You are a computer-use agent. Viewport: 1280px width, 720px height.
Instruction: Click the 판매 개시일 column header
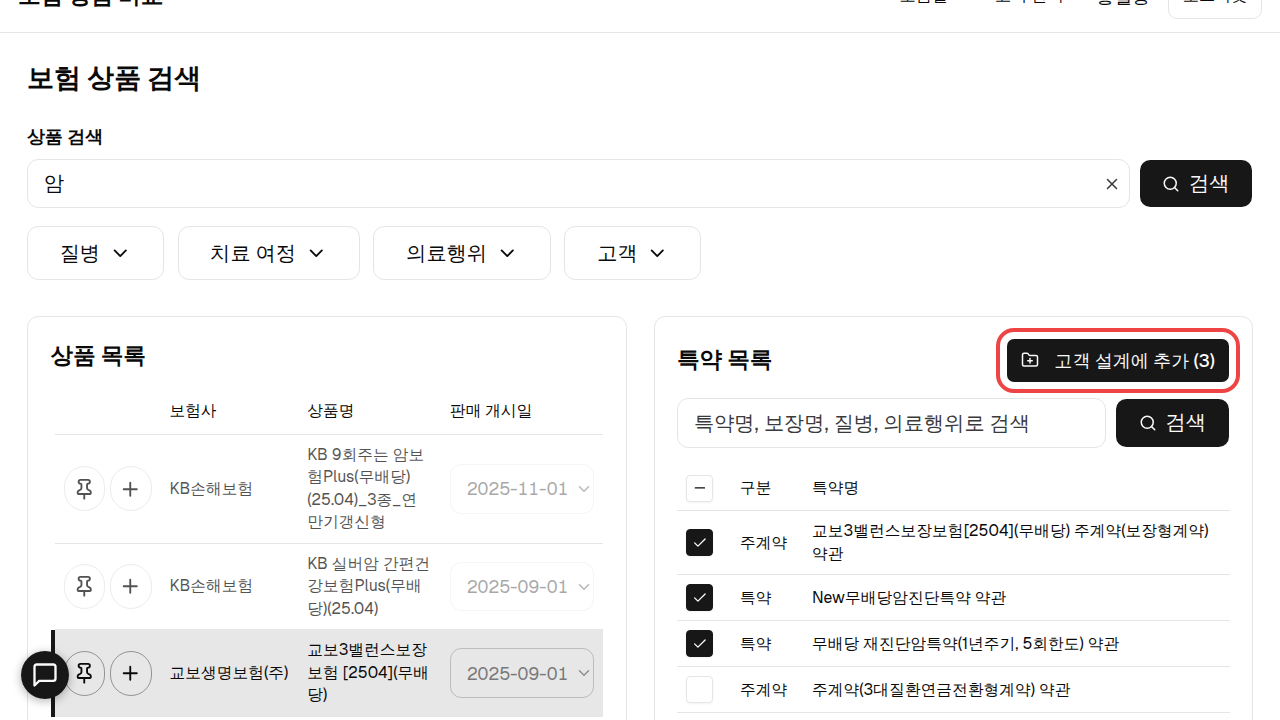[x=491, y=411]
